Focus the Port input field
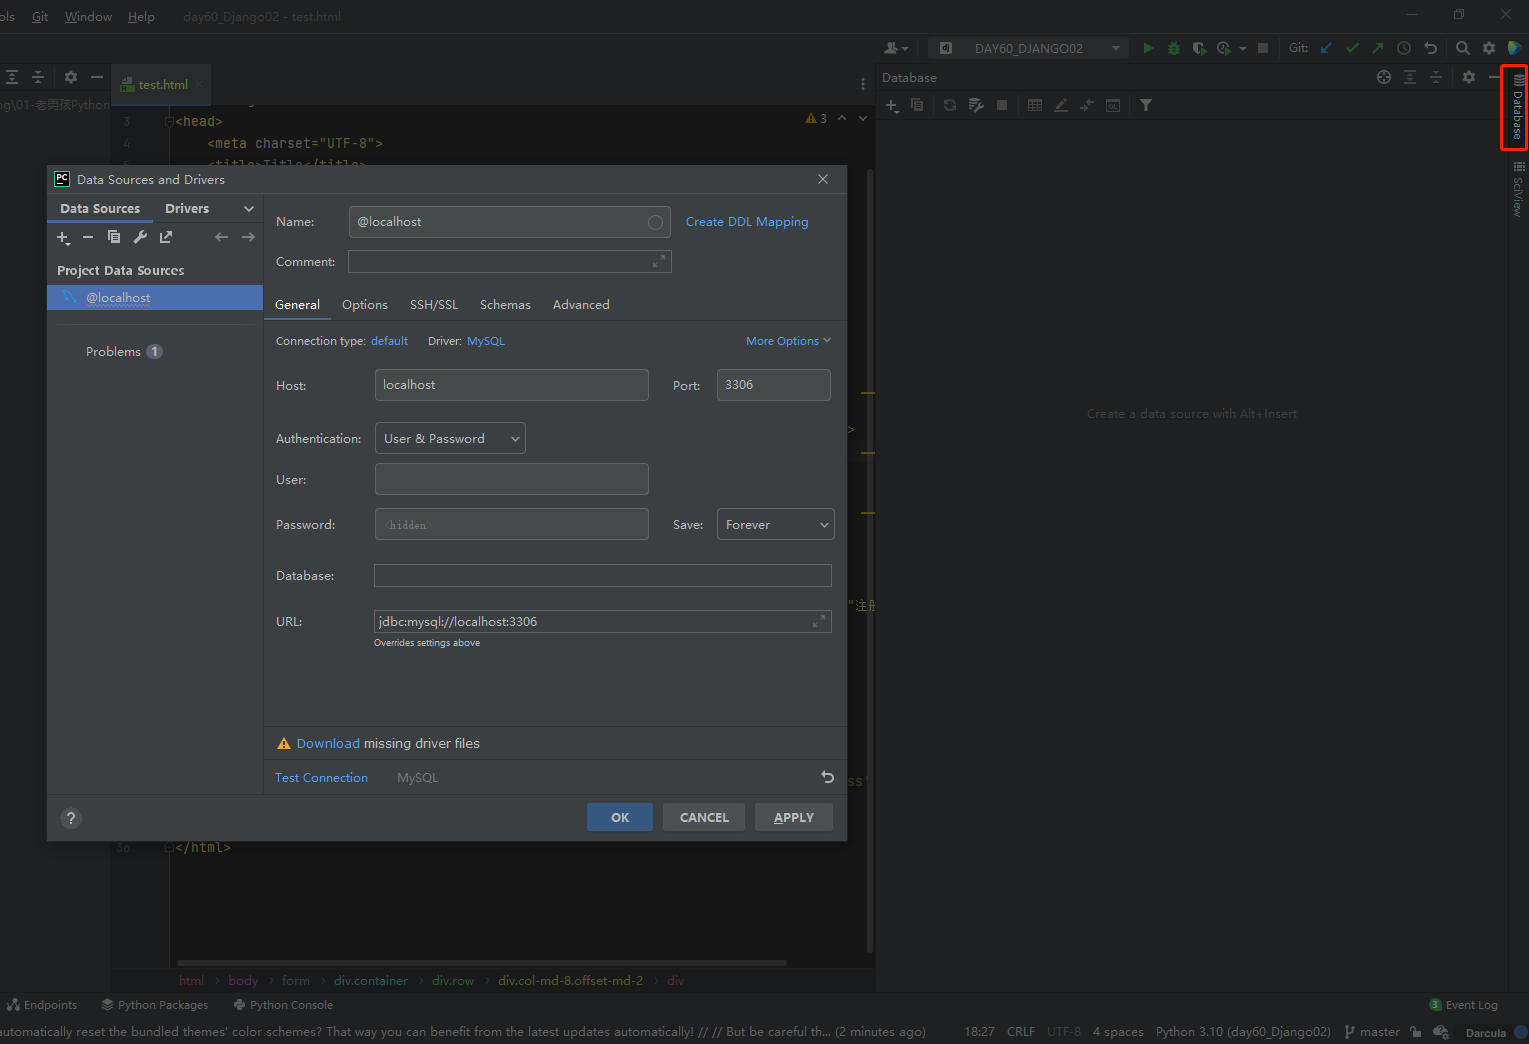Screen dimensions: 1529x1044 pos(774,385)
